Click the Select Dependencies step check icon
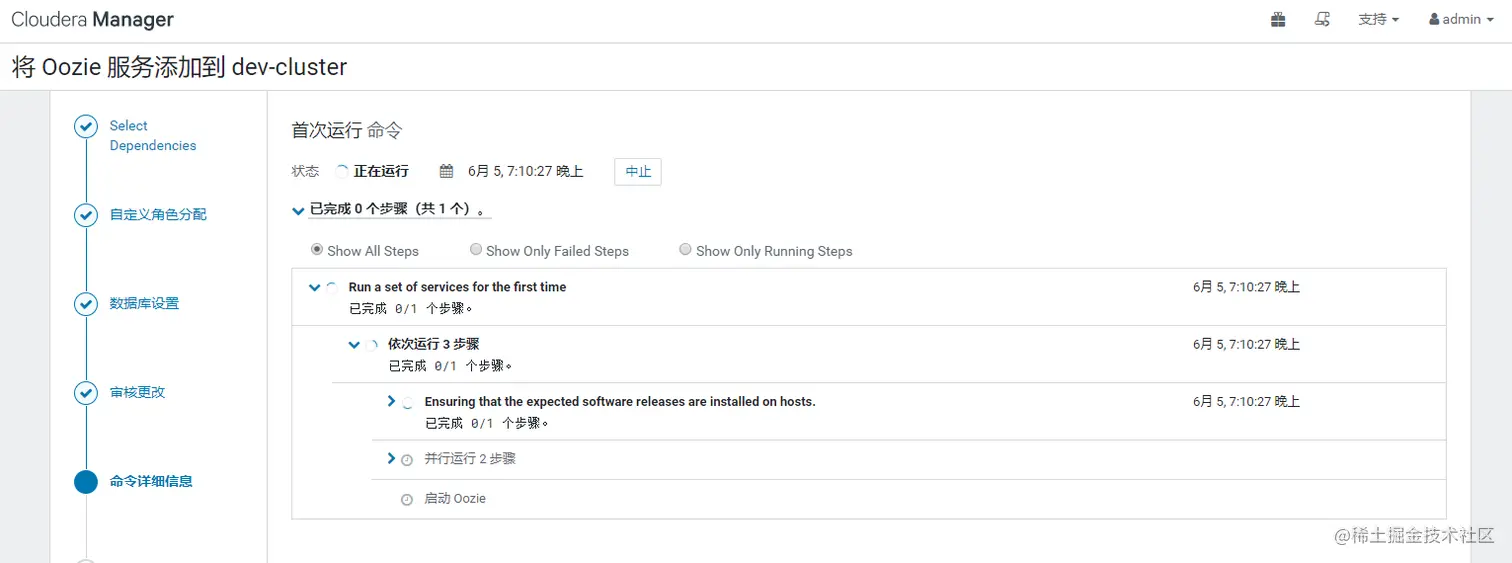The width and height of the screenshot is (1512, 563). 86,127
